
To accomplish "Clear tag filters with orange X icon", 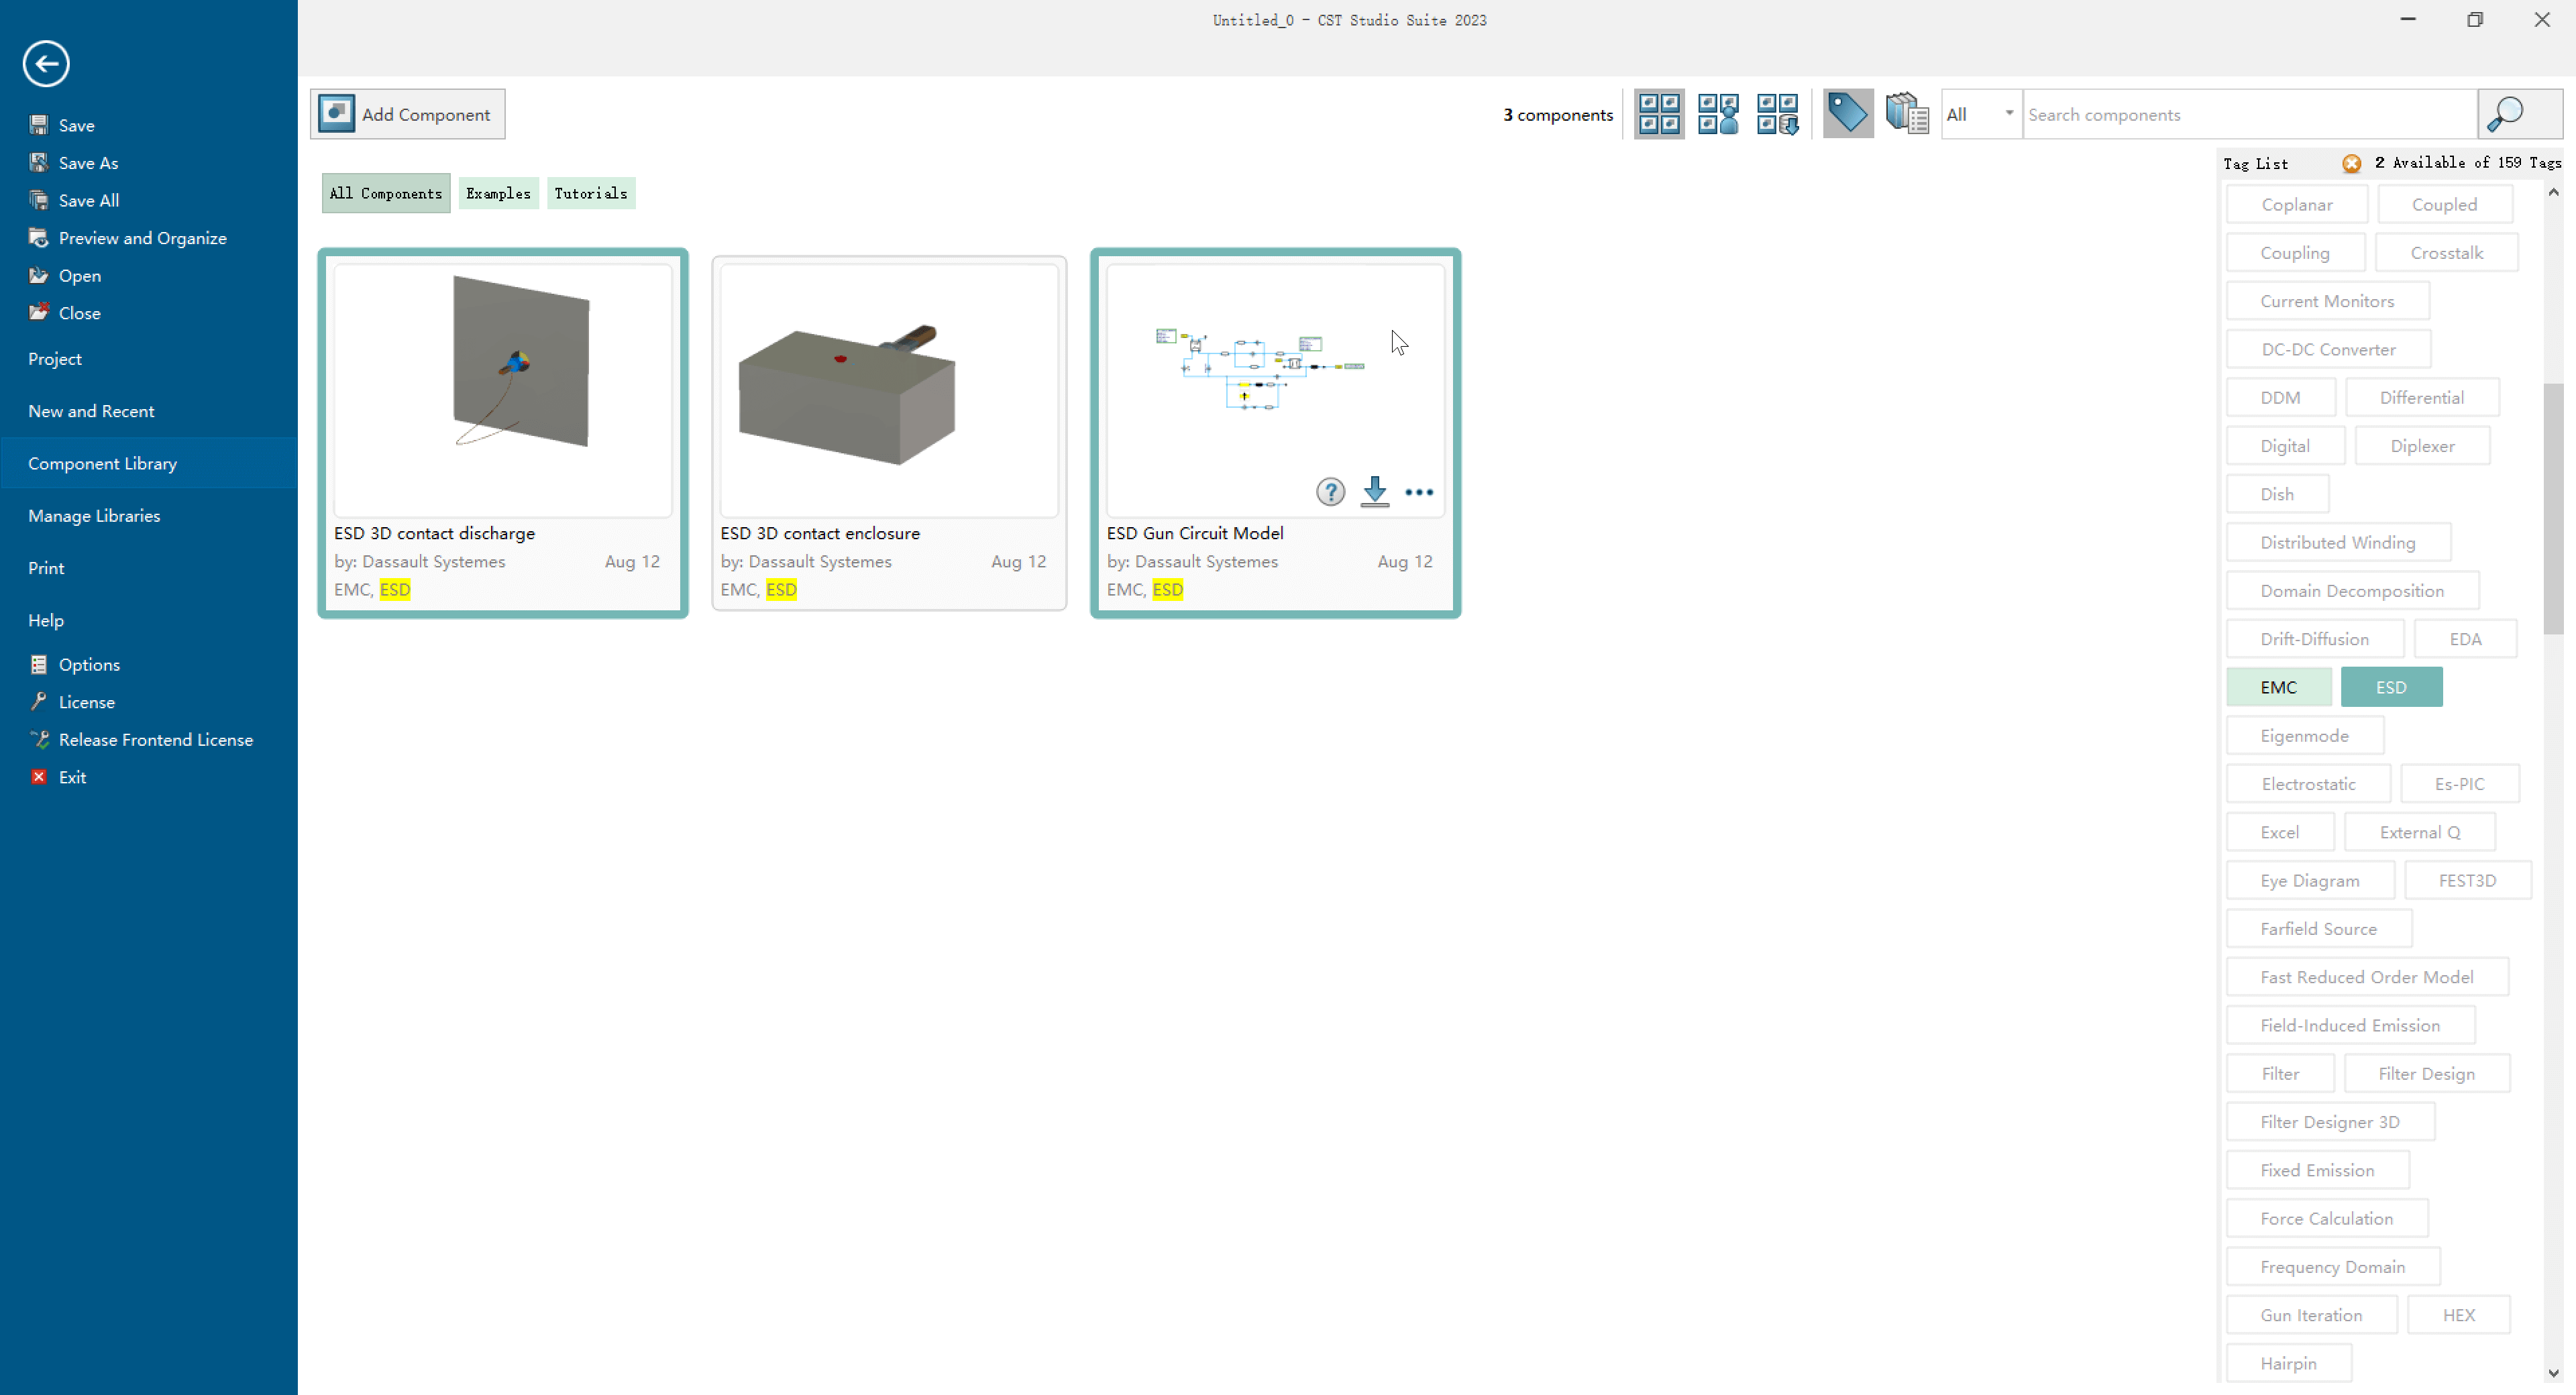I will (x=2352, y=163).
